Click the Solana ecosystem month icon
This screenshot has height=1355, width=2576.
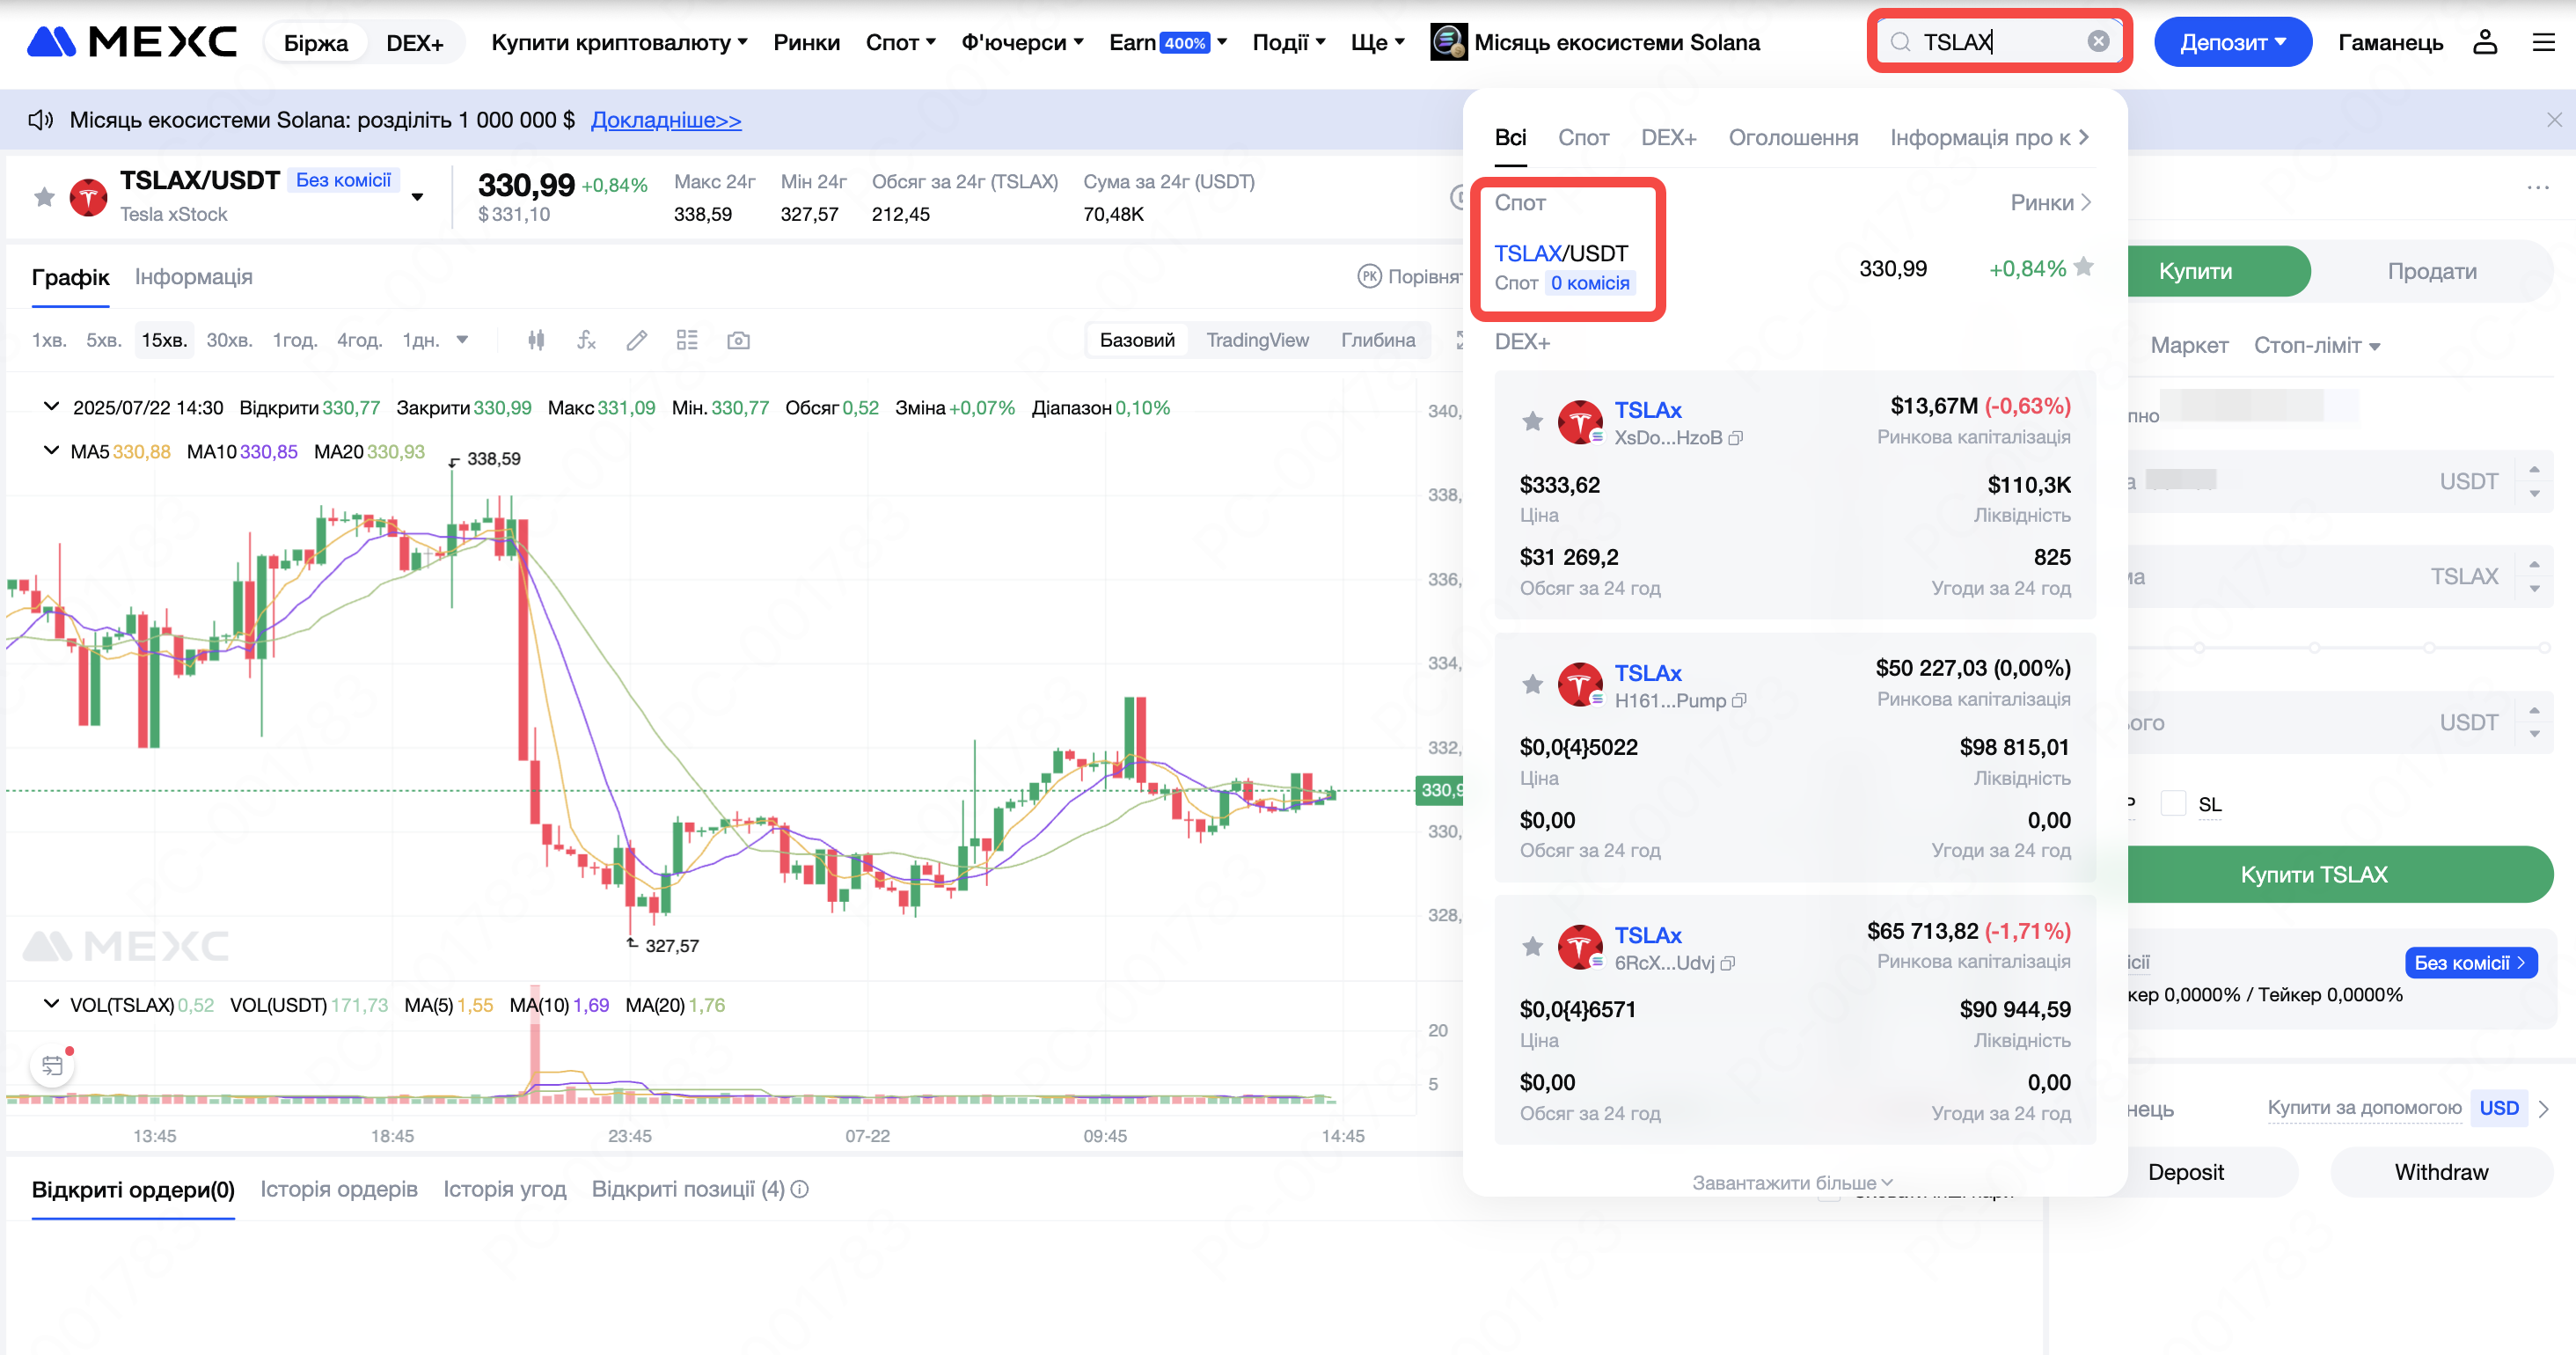click(x=1448, y=42)
